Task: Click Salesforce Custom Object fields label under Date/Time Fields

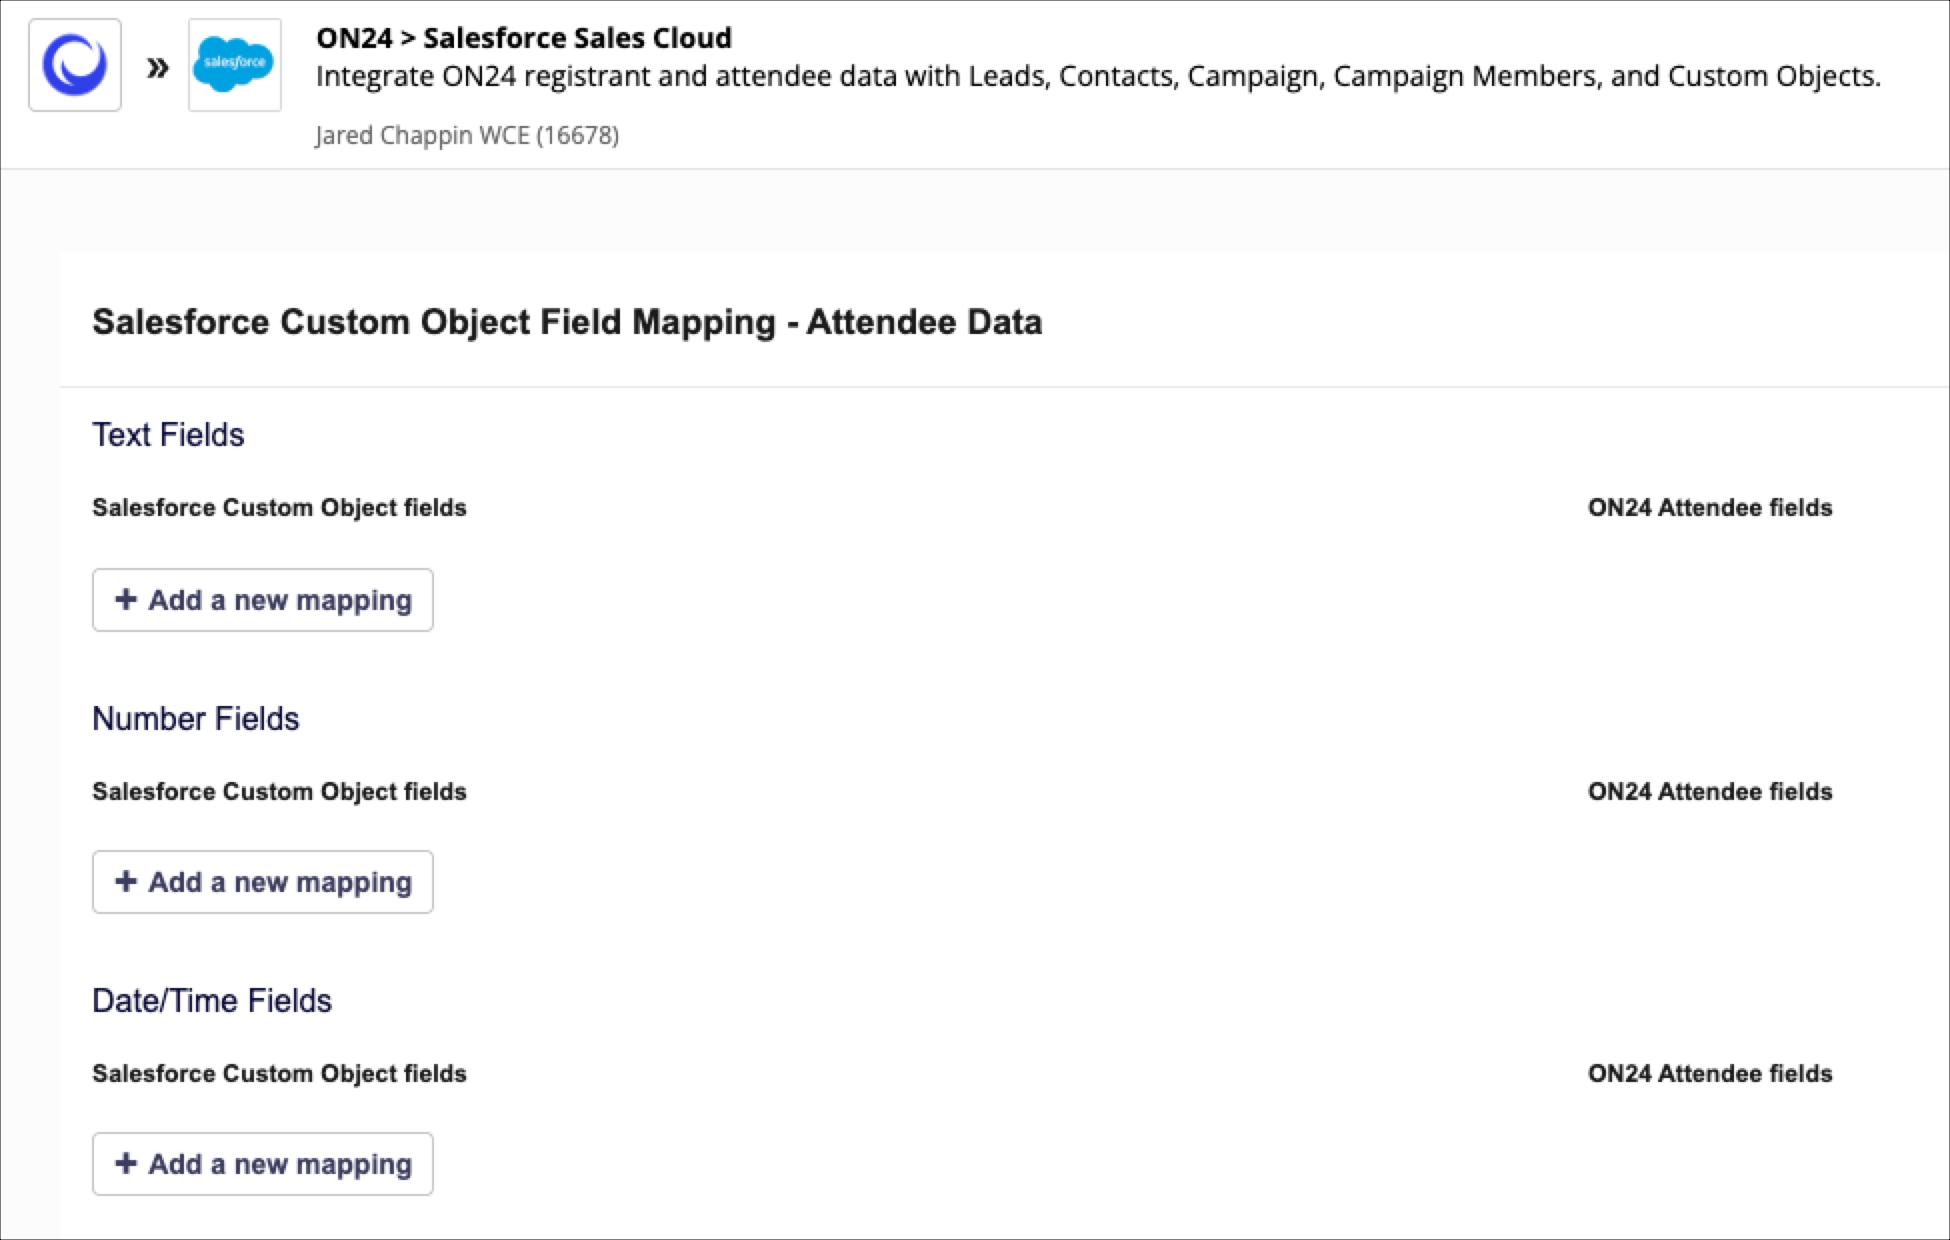Action: point(280,1074)
